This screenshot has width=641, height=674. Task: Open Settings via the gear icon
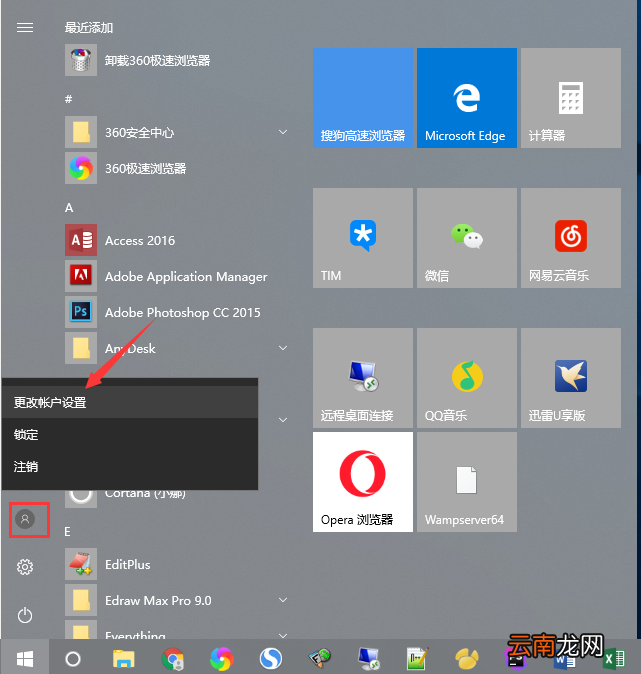coord(25,567)
